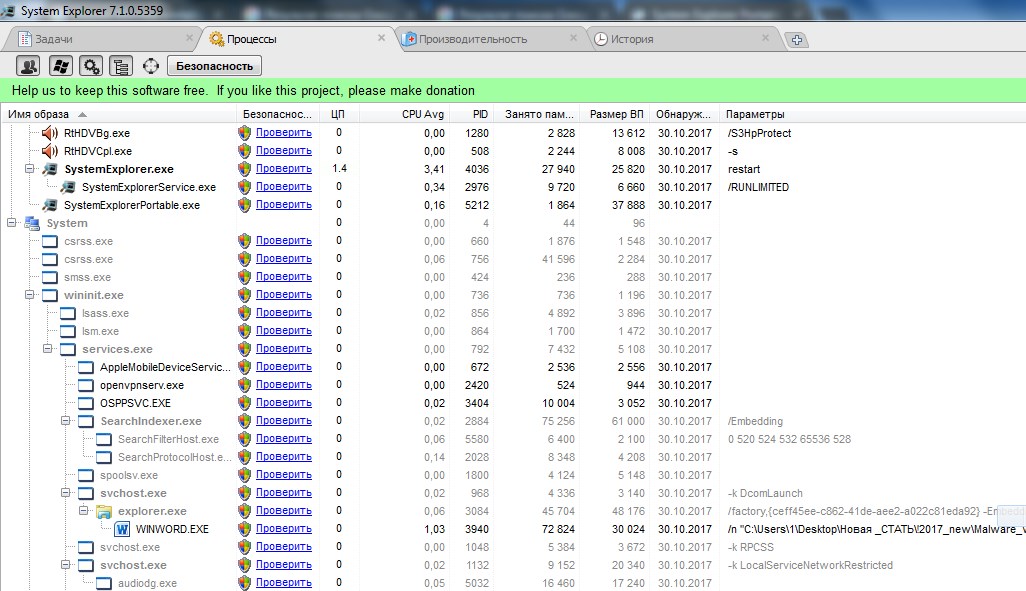Sort by Размер ВП column header
Image resolution: width=1026 pixels, height=591 pixels.
point(616,114)
